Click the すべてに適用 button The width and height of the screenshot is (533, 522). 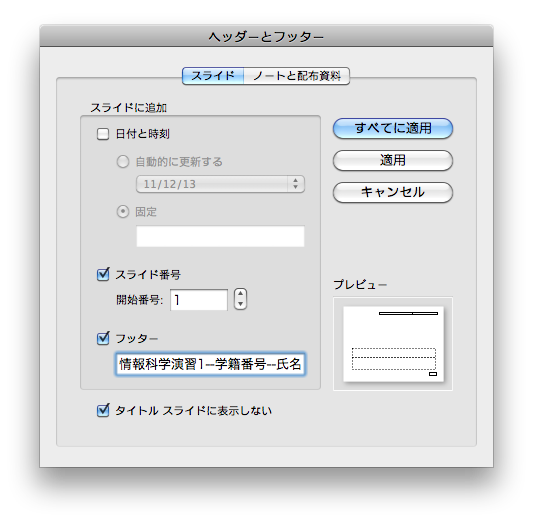point(393,128)
